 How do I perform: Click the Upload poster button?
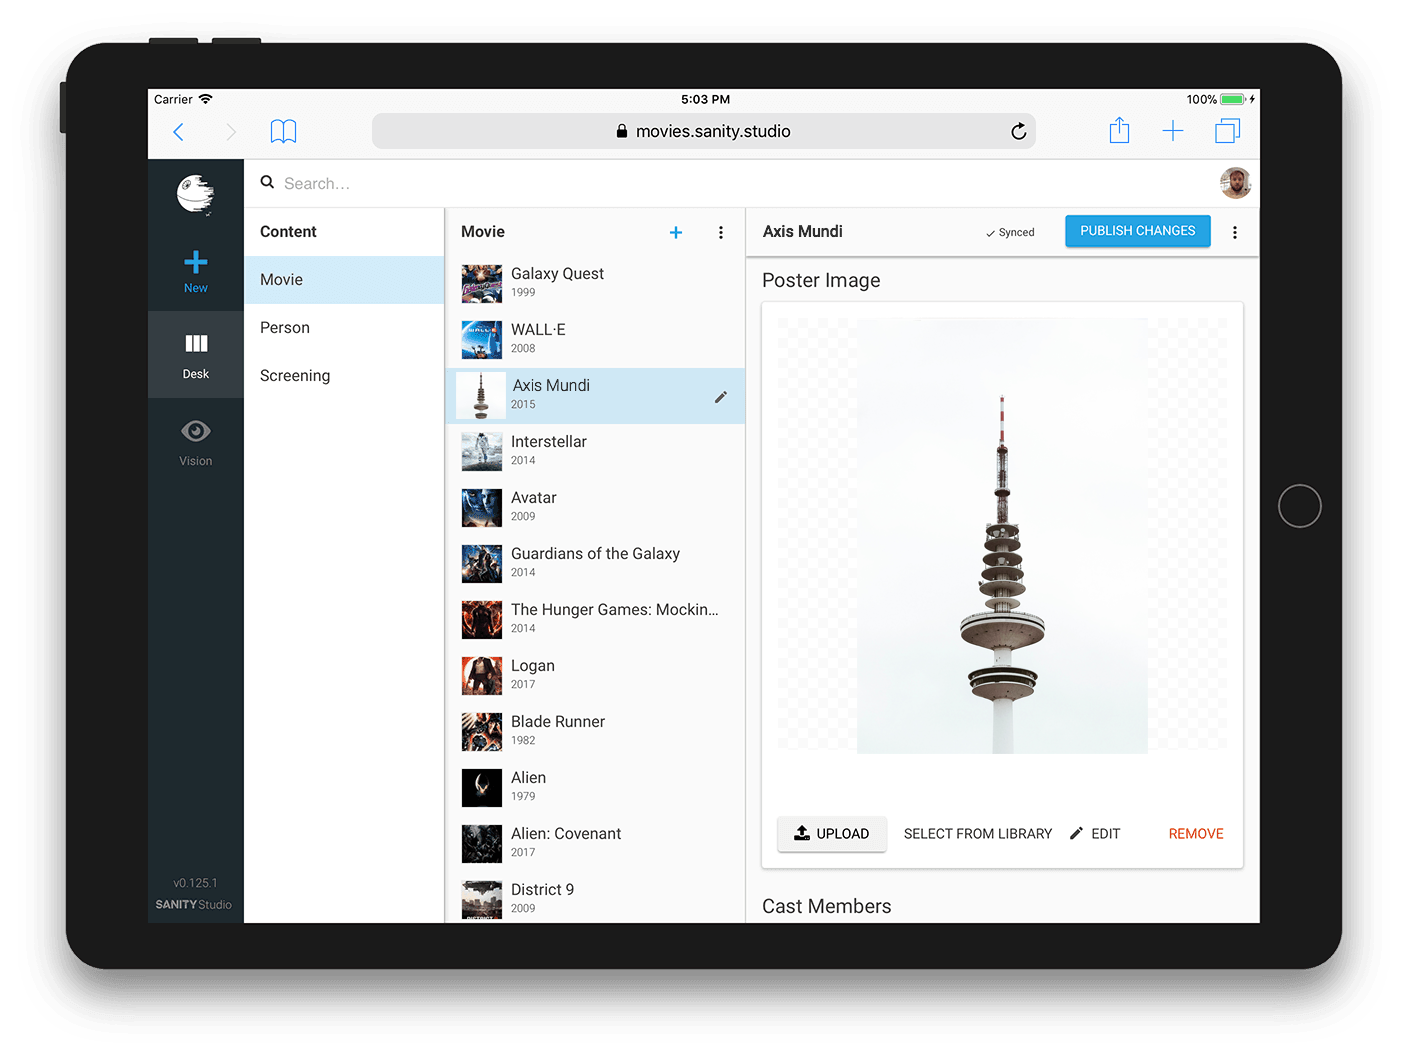pyautogui.click(x=832, y=833)
